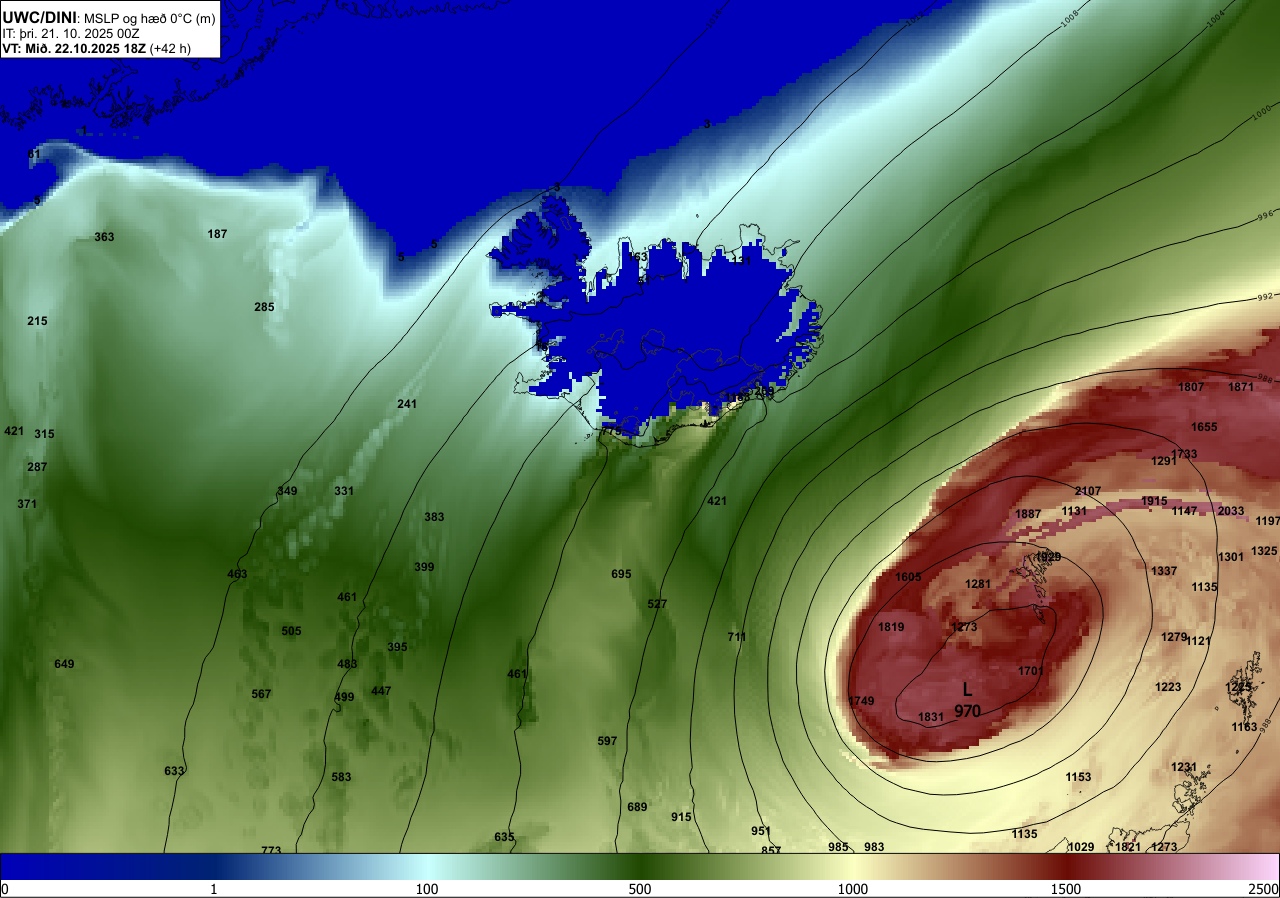Select the colorbar tick label 0
The width and height of the screenshot is (1280, 898).
4,889
